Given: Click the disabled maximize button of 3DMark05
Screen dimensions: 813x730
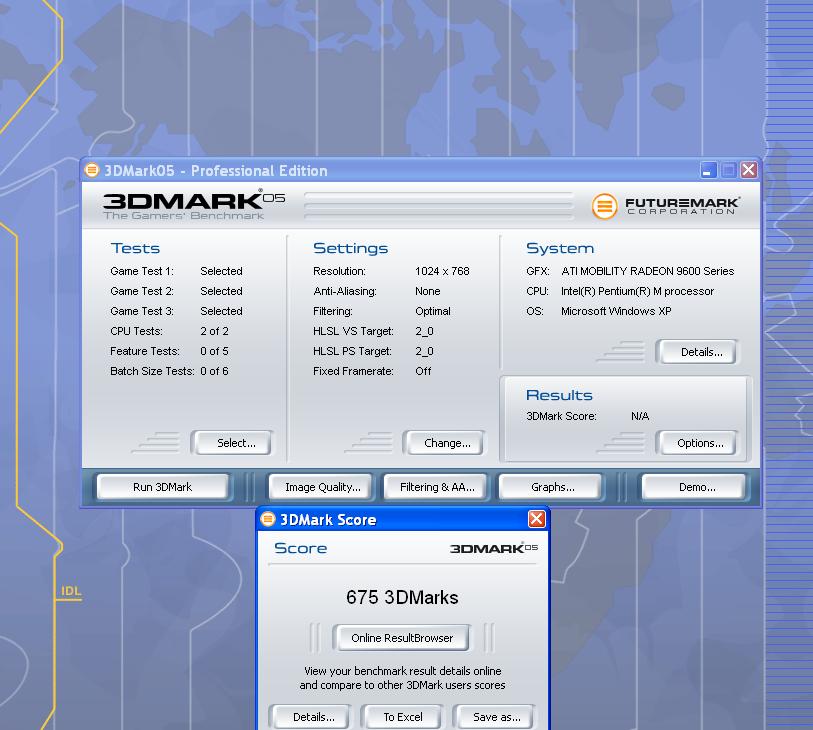Looking at the screenshot, I should (728, 170).
